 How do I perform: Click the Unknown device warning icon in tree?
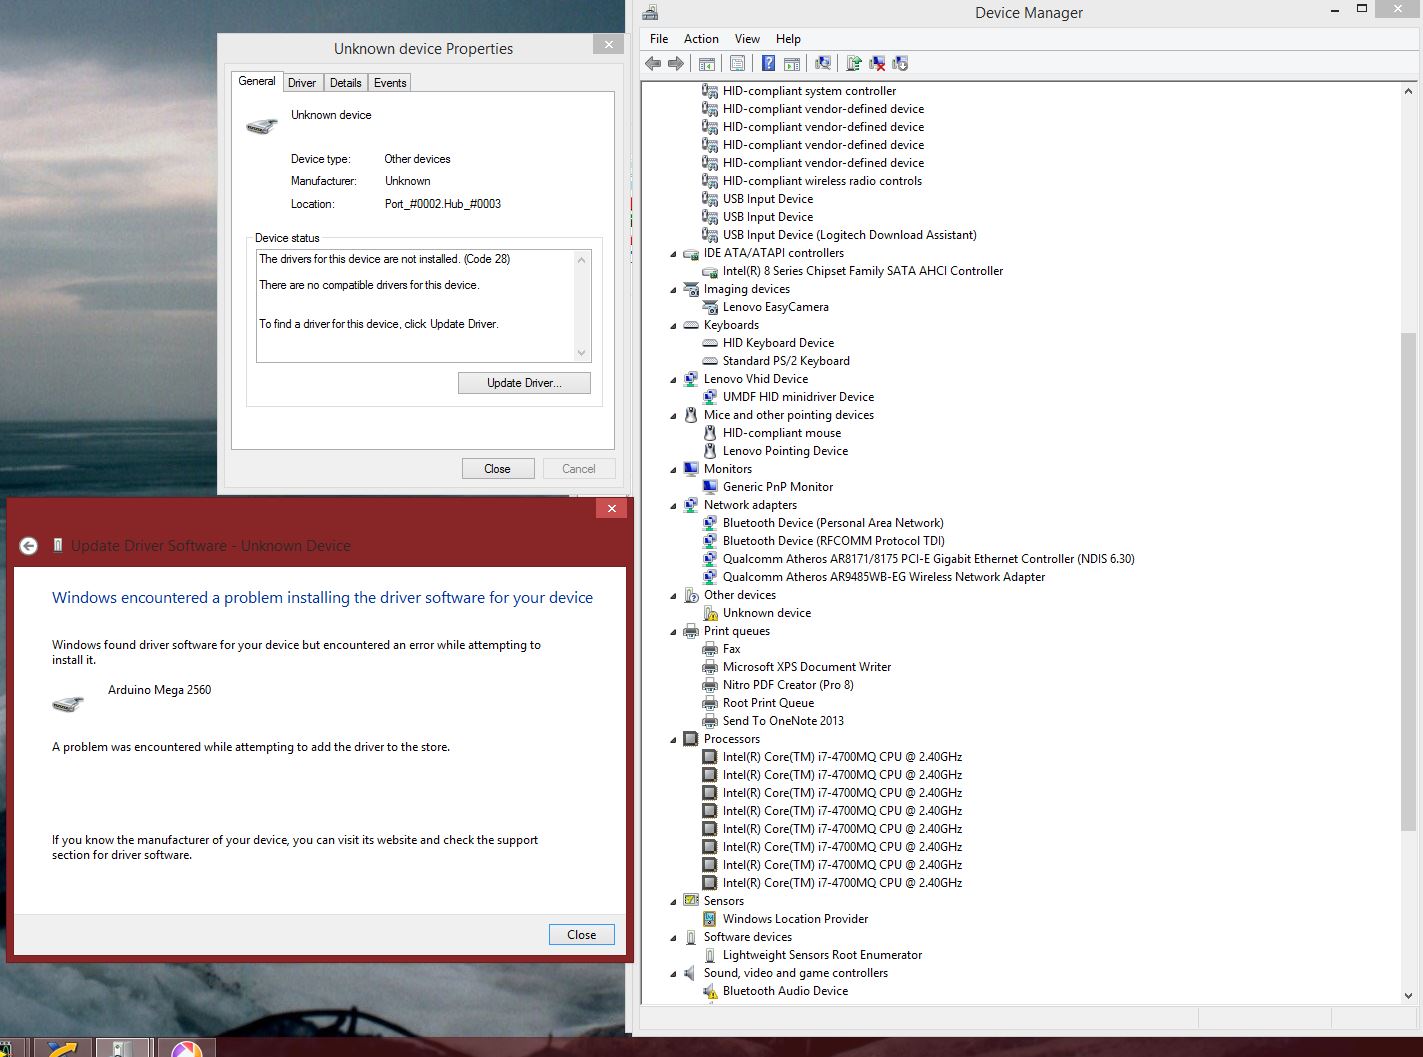coord(710,613)
